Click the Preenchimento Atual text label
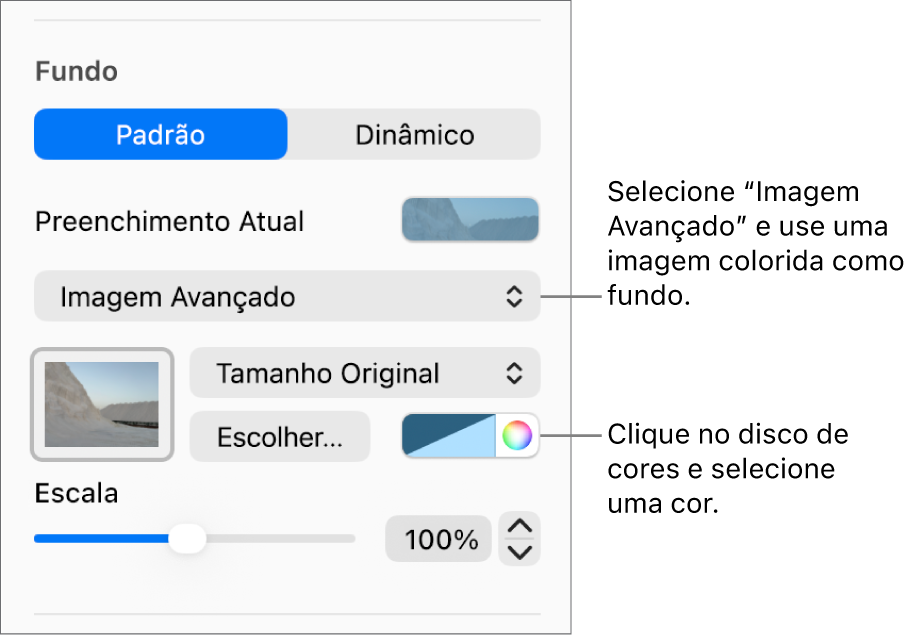The height and width of the screenshot is (636, 912). [x=168, y=221]
